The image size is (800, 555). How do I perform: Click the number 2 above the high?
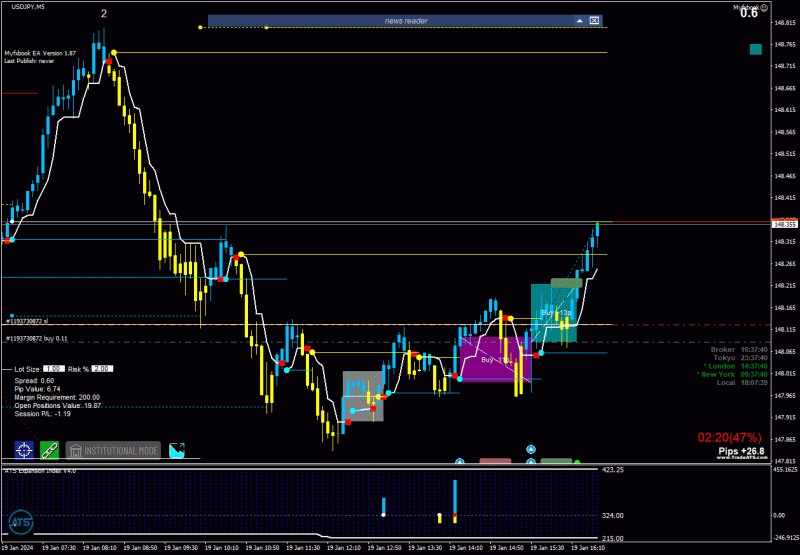(104, 14)
